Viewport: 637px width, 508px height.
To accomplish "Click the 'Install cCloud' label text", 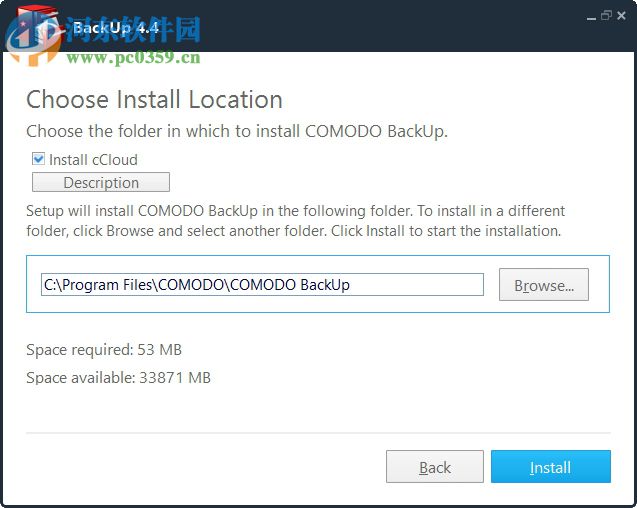I will coord(93,160).
